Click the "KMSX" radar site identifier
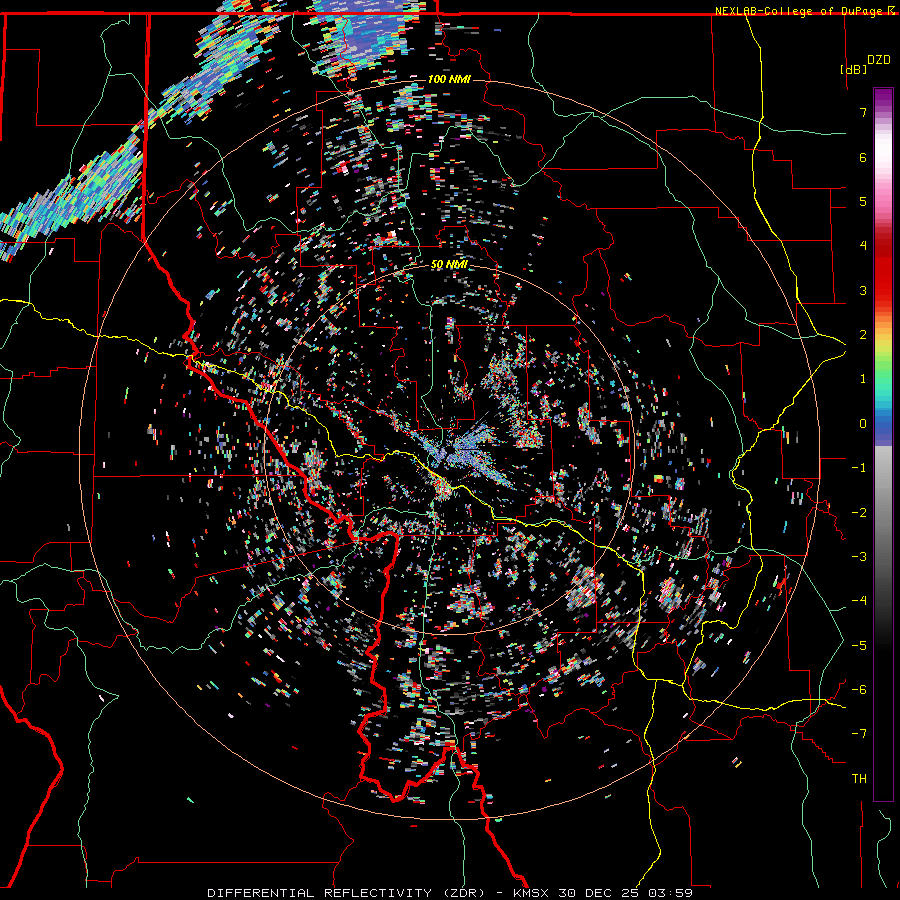The width and height of the screenshot is (900, 900). (x=532, y=893)
